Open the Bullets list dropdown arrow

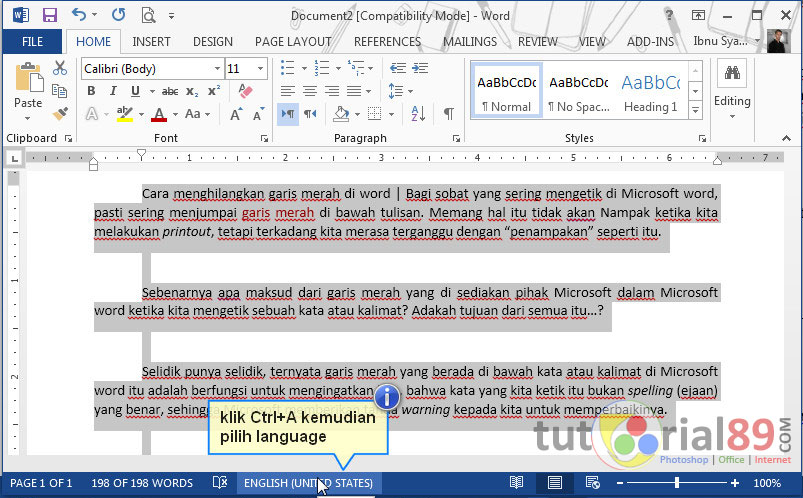pos(304,68)
